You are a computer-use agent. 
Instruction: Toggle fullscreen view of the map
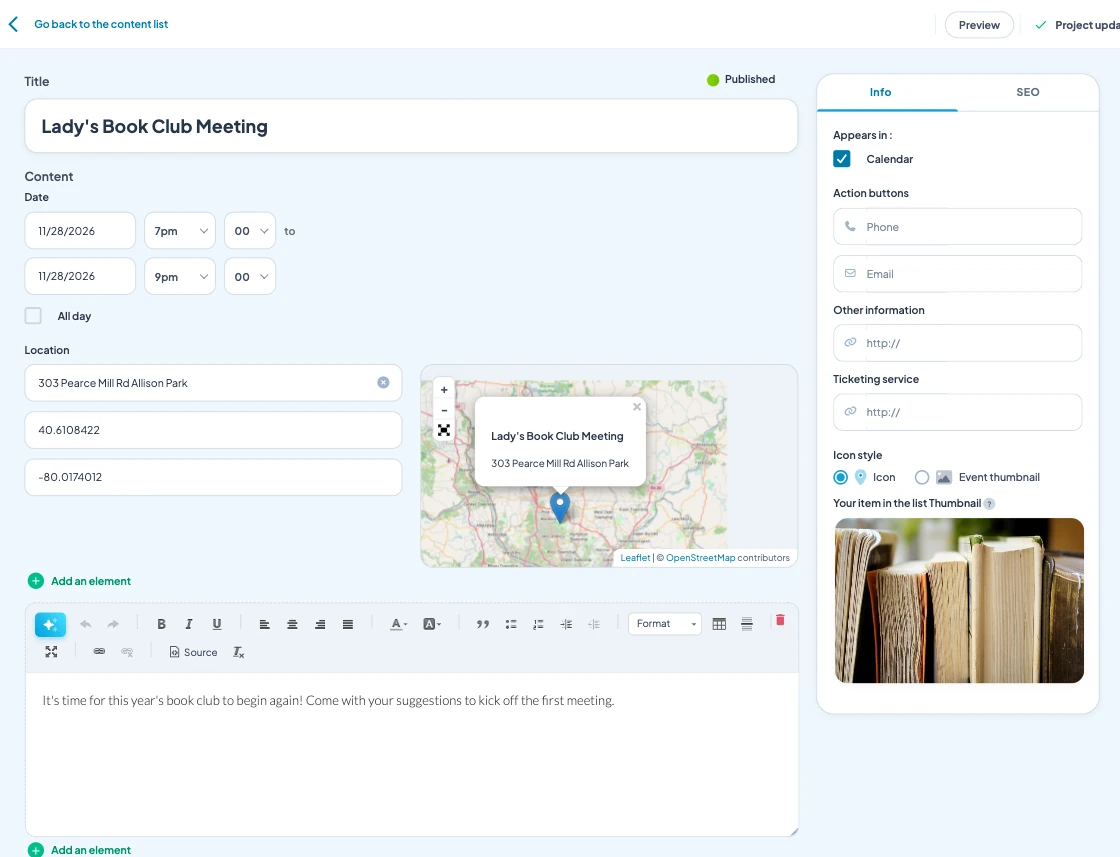click(x=444, y=430)
